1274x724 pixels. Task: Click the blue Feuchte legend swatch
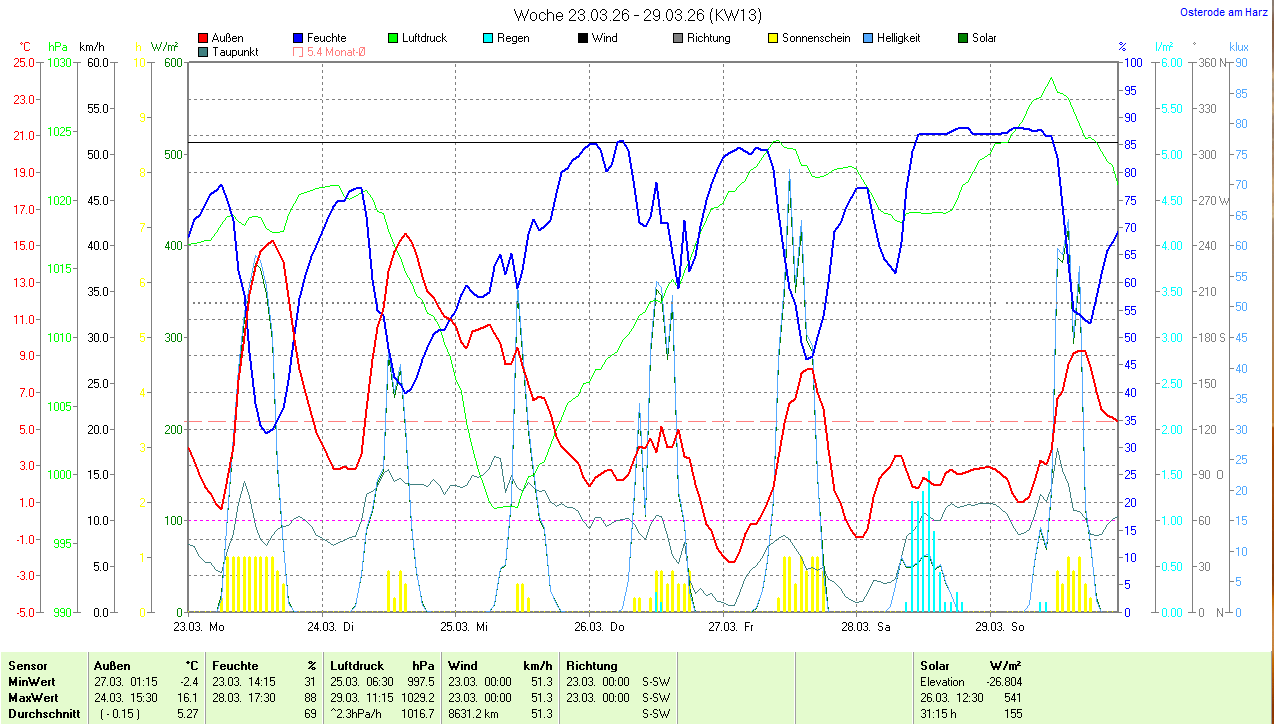(x=299, y=39)
